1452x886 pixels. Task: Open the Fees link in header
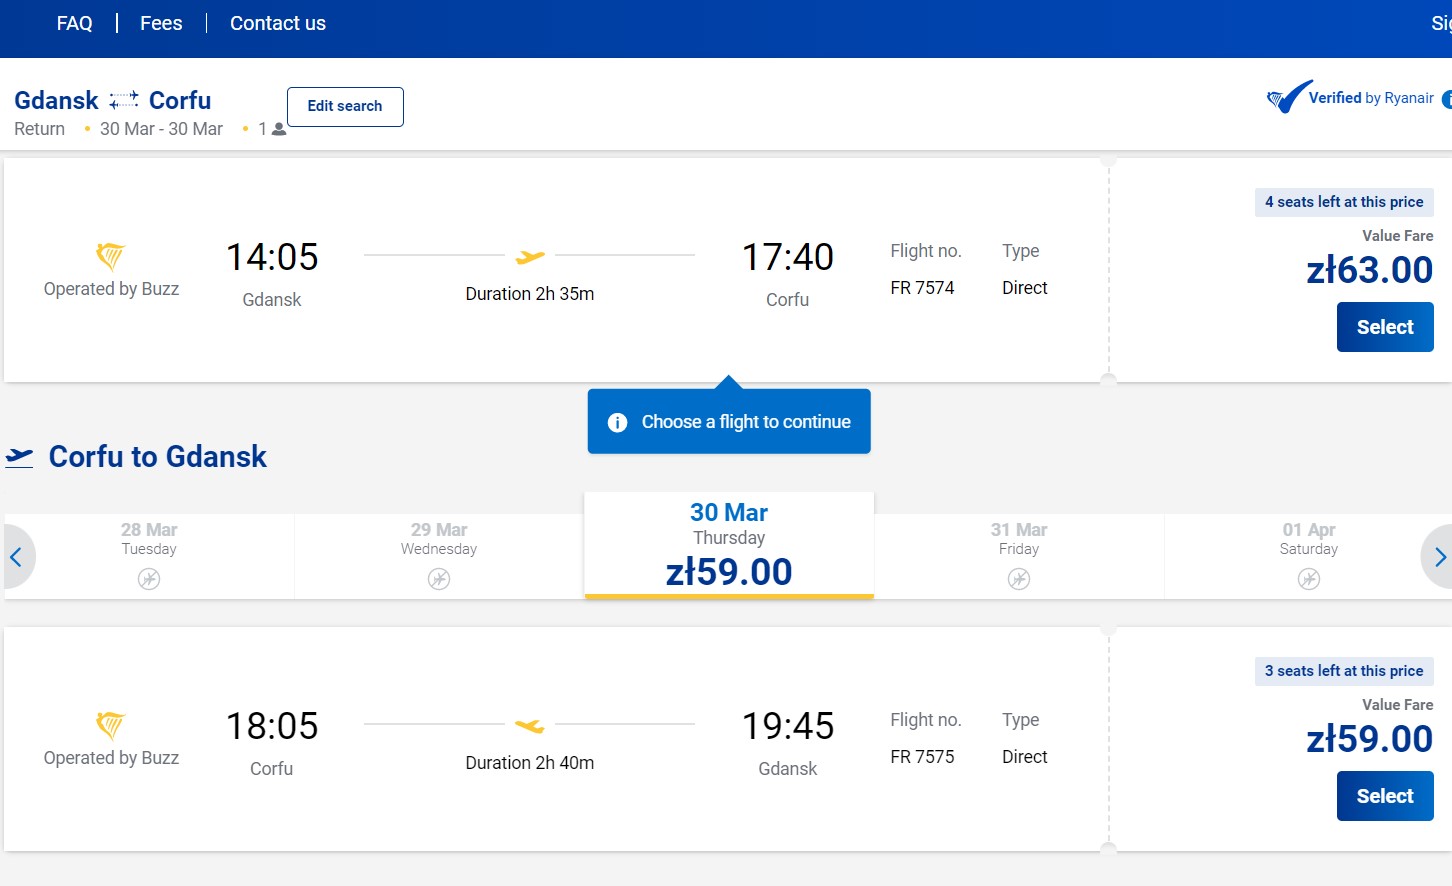pos(161,23)
